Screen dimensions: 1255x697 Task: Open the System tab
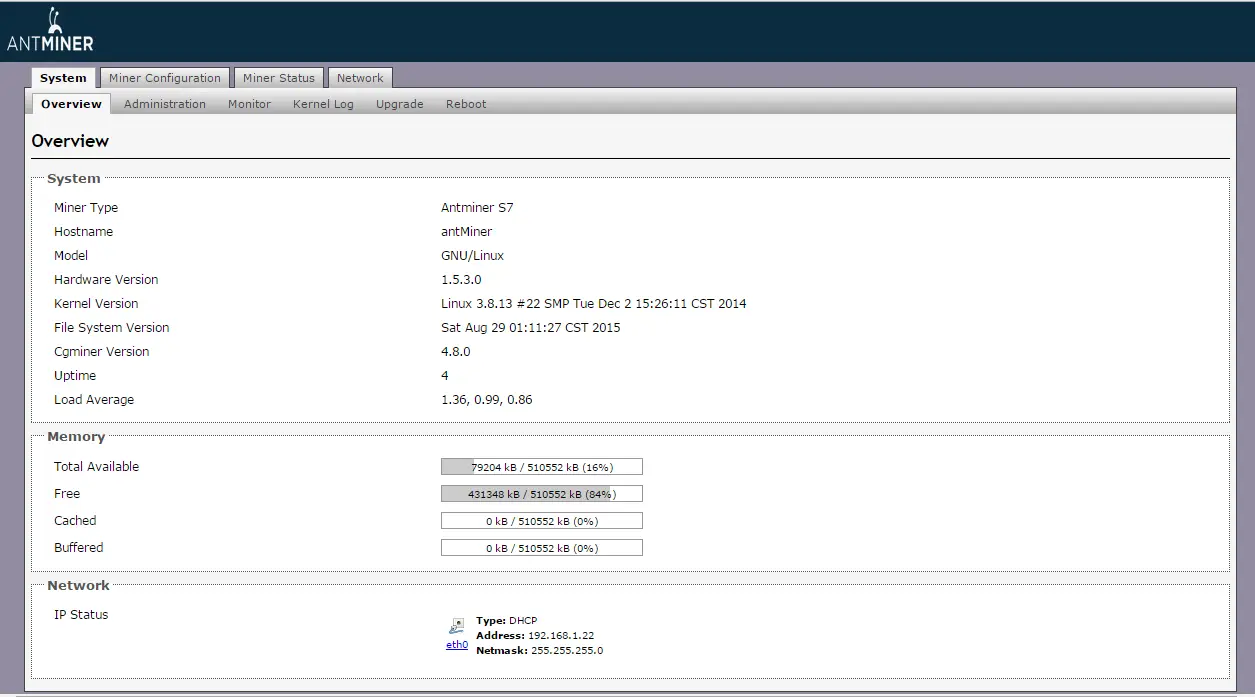(64, 78)
